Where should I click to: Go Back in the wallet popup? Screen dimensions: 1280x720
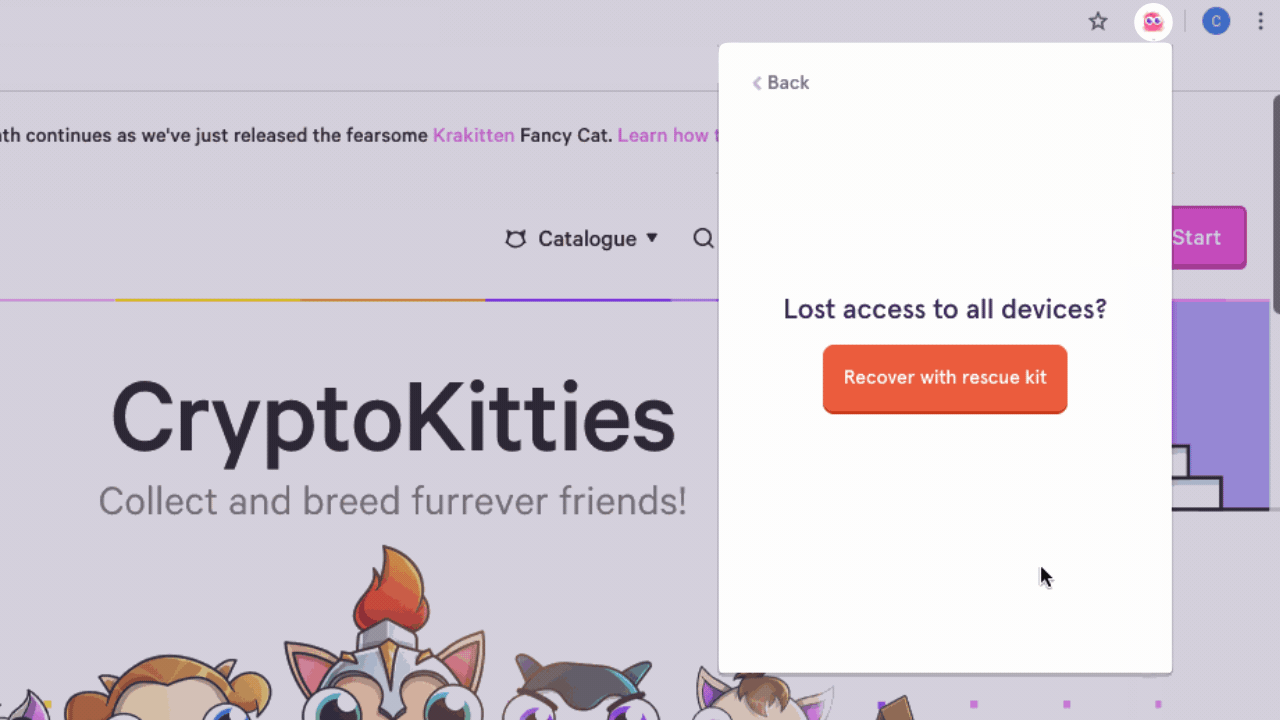pos(780,83)
